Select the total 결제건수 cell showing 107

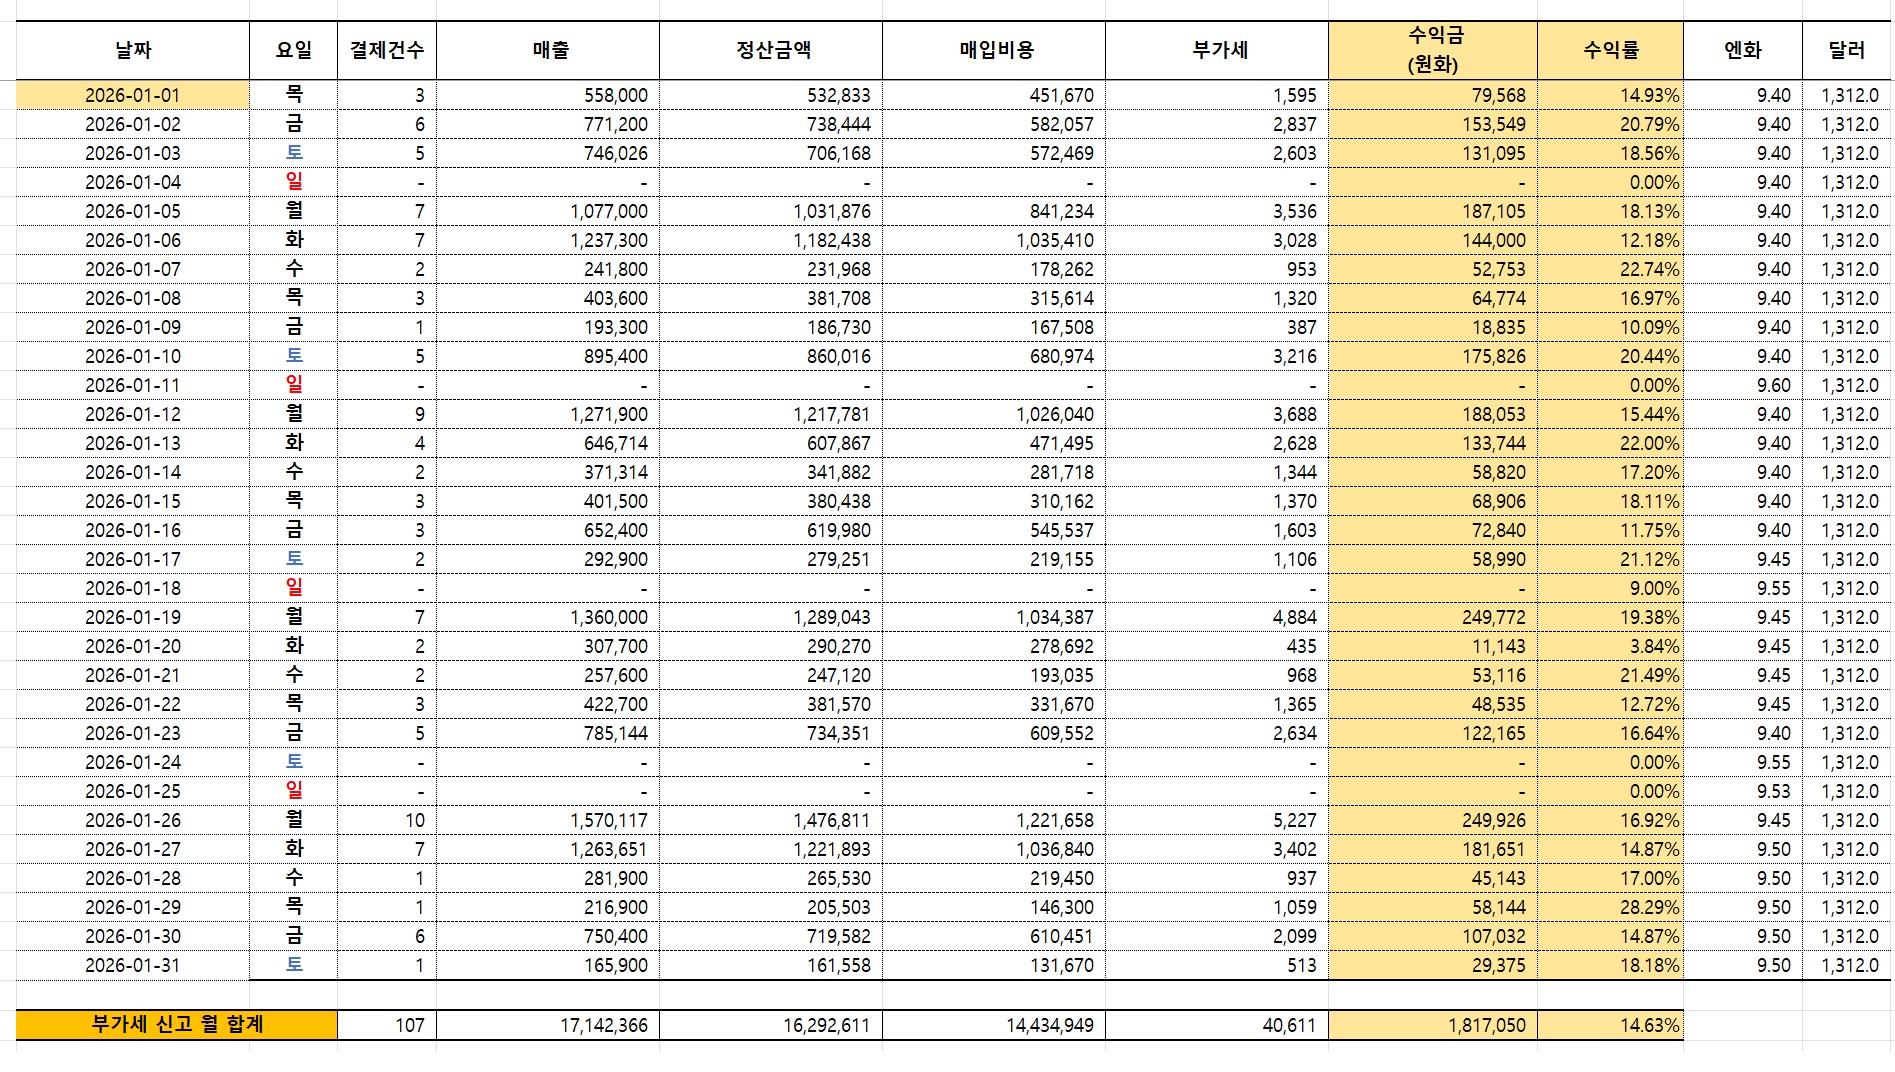click(x=387, y=1025)
